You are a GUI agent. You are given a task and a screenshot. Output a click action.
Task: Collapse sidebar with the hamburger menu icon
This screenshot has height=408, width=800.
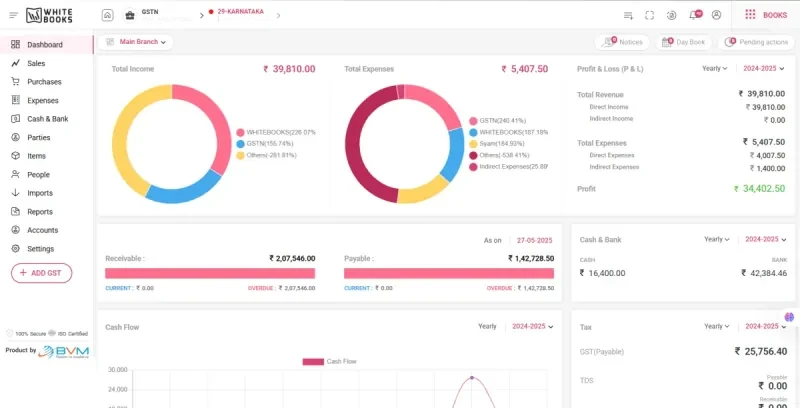[14, 15]
